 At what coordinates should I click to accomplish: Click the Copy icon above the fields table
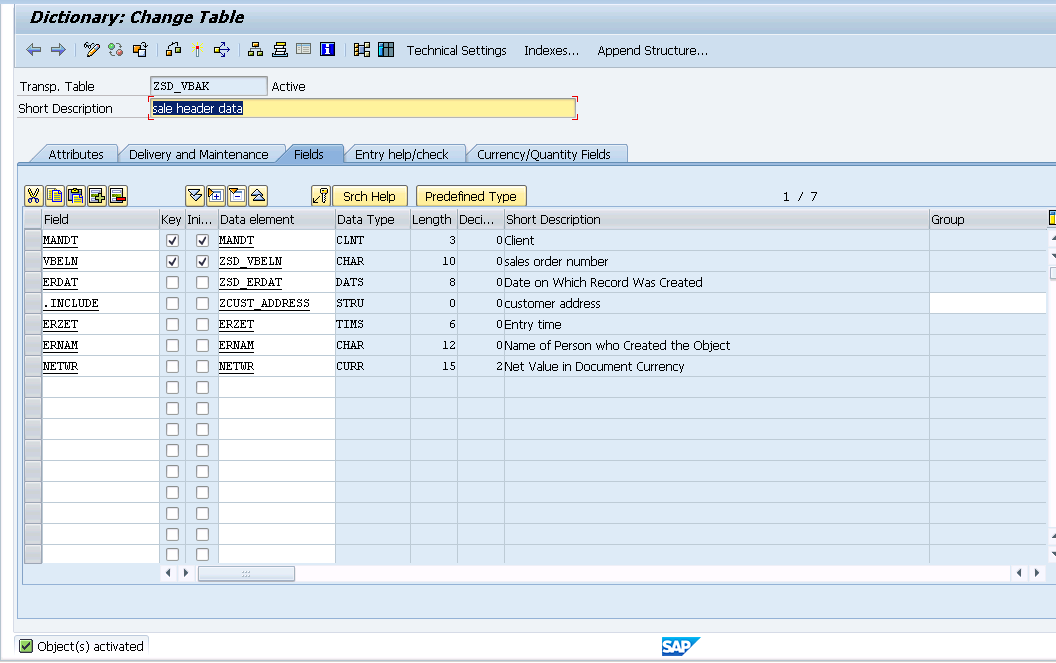click(x=55, y=196)
